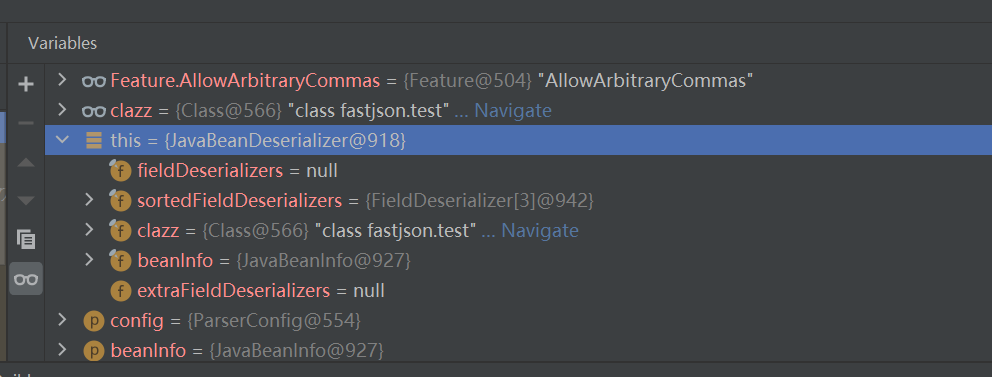Click the New Watch plus icon
This screenshot has width=992, height=377.
[x=26, y=84]
